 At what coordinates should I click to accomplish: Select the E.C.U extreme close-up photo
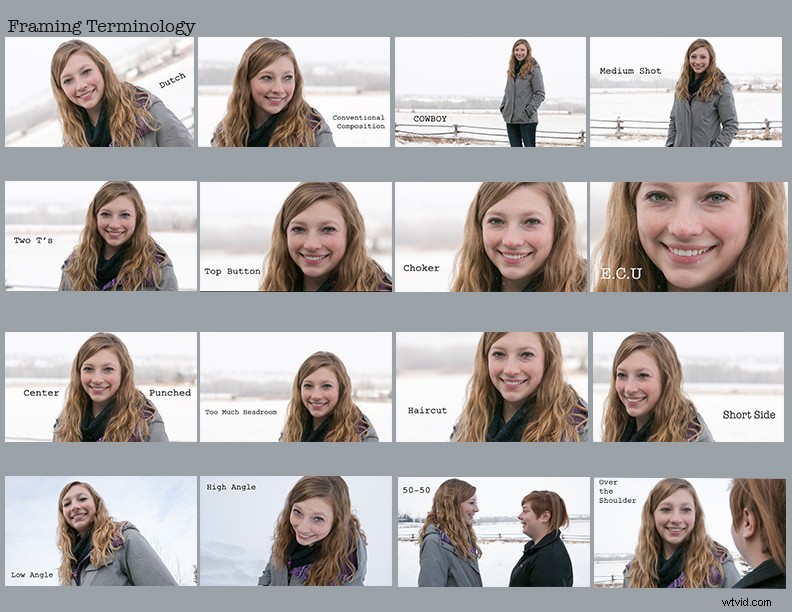pyautogui.click(x=688, y=237)
